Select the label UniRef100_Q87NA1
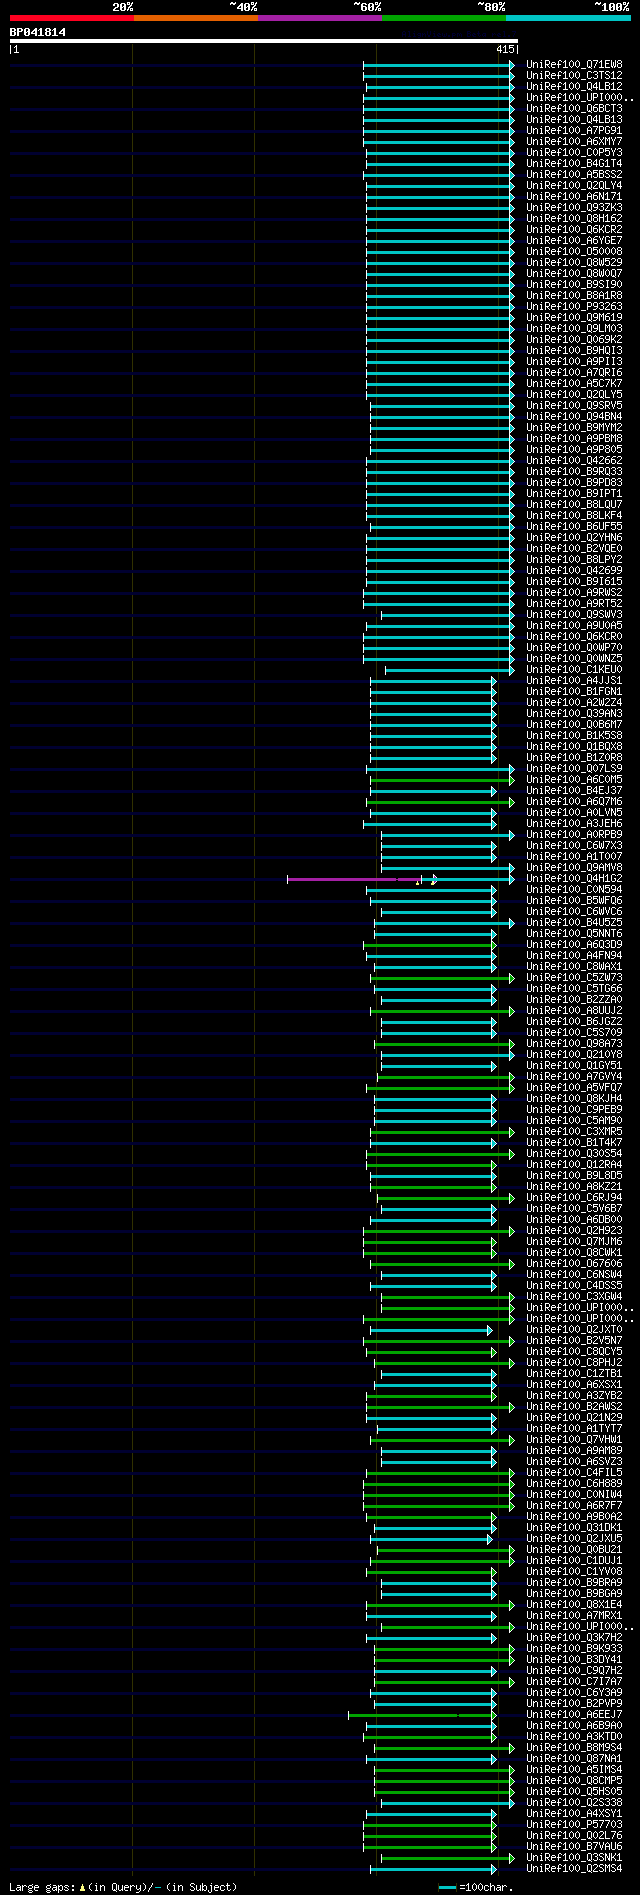This screenshot has height=1895, width=640. [x=574, y=1758]
